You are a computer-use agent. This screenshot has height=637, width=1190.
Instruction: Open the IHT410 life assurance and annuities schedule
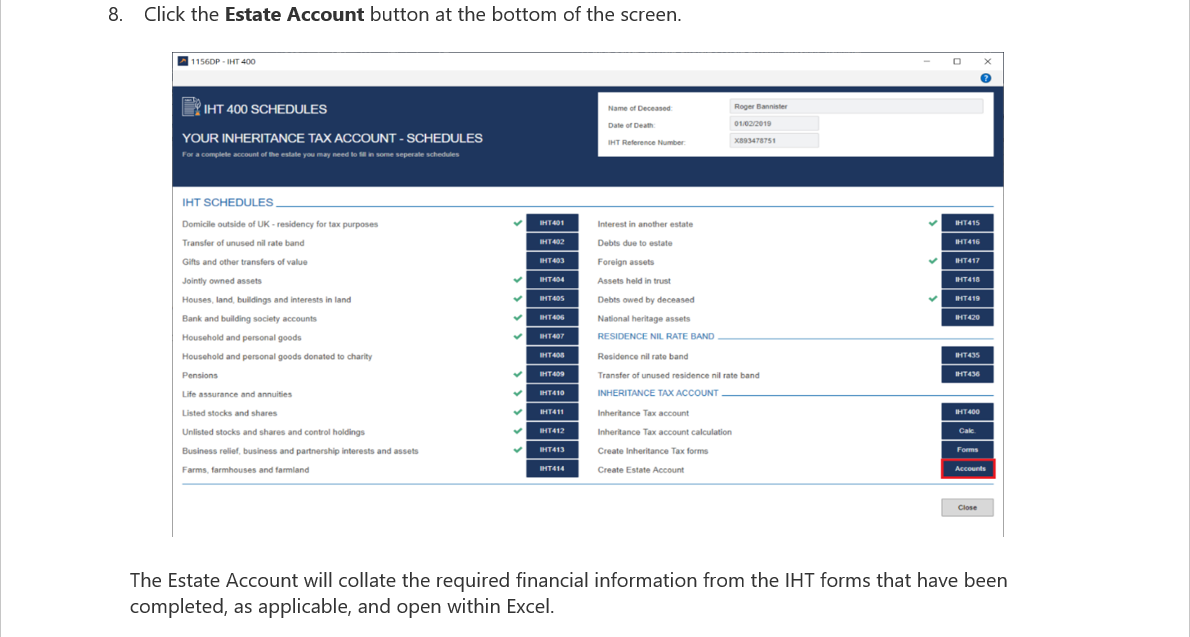552,393
